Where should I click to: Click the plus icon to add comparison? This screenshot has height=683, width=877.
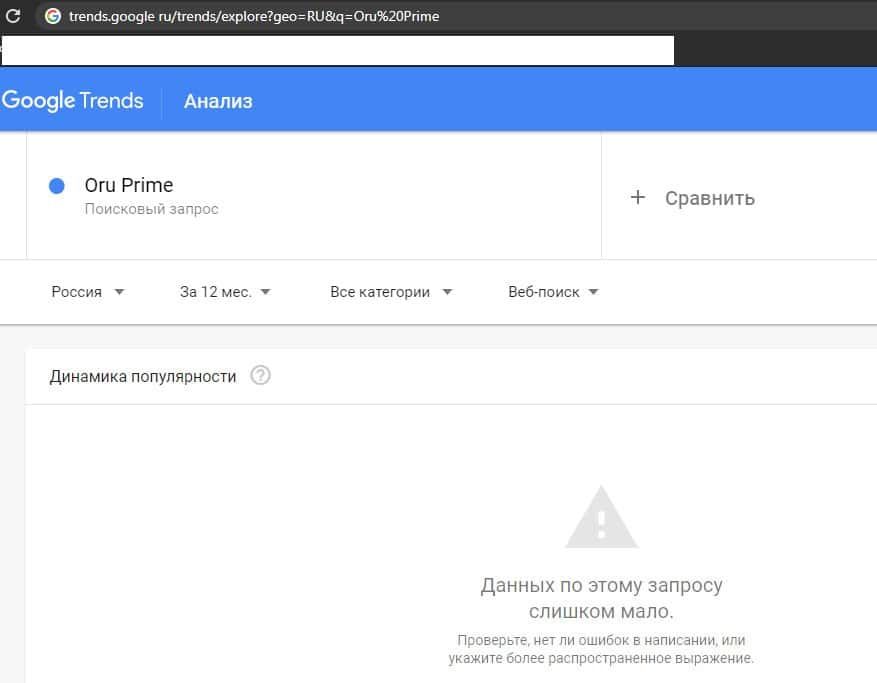(638, 197)
